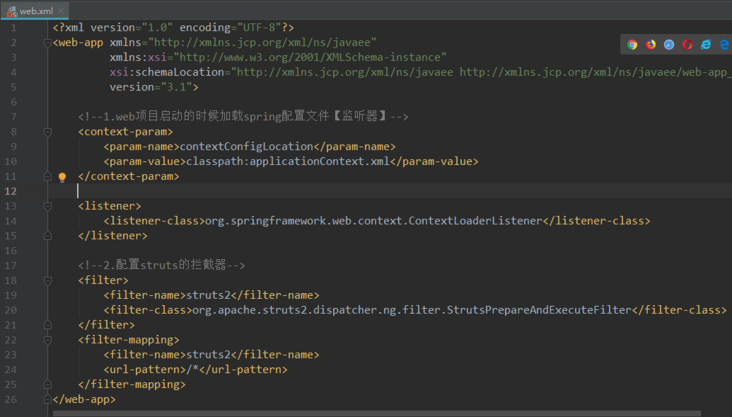Image resolution: width=732 pixels, height=417 pixels.
Task: Open preview in Internet Explorer icon
Action: [x=706, y=44]
